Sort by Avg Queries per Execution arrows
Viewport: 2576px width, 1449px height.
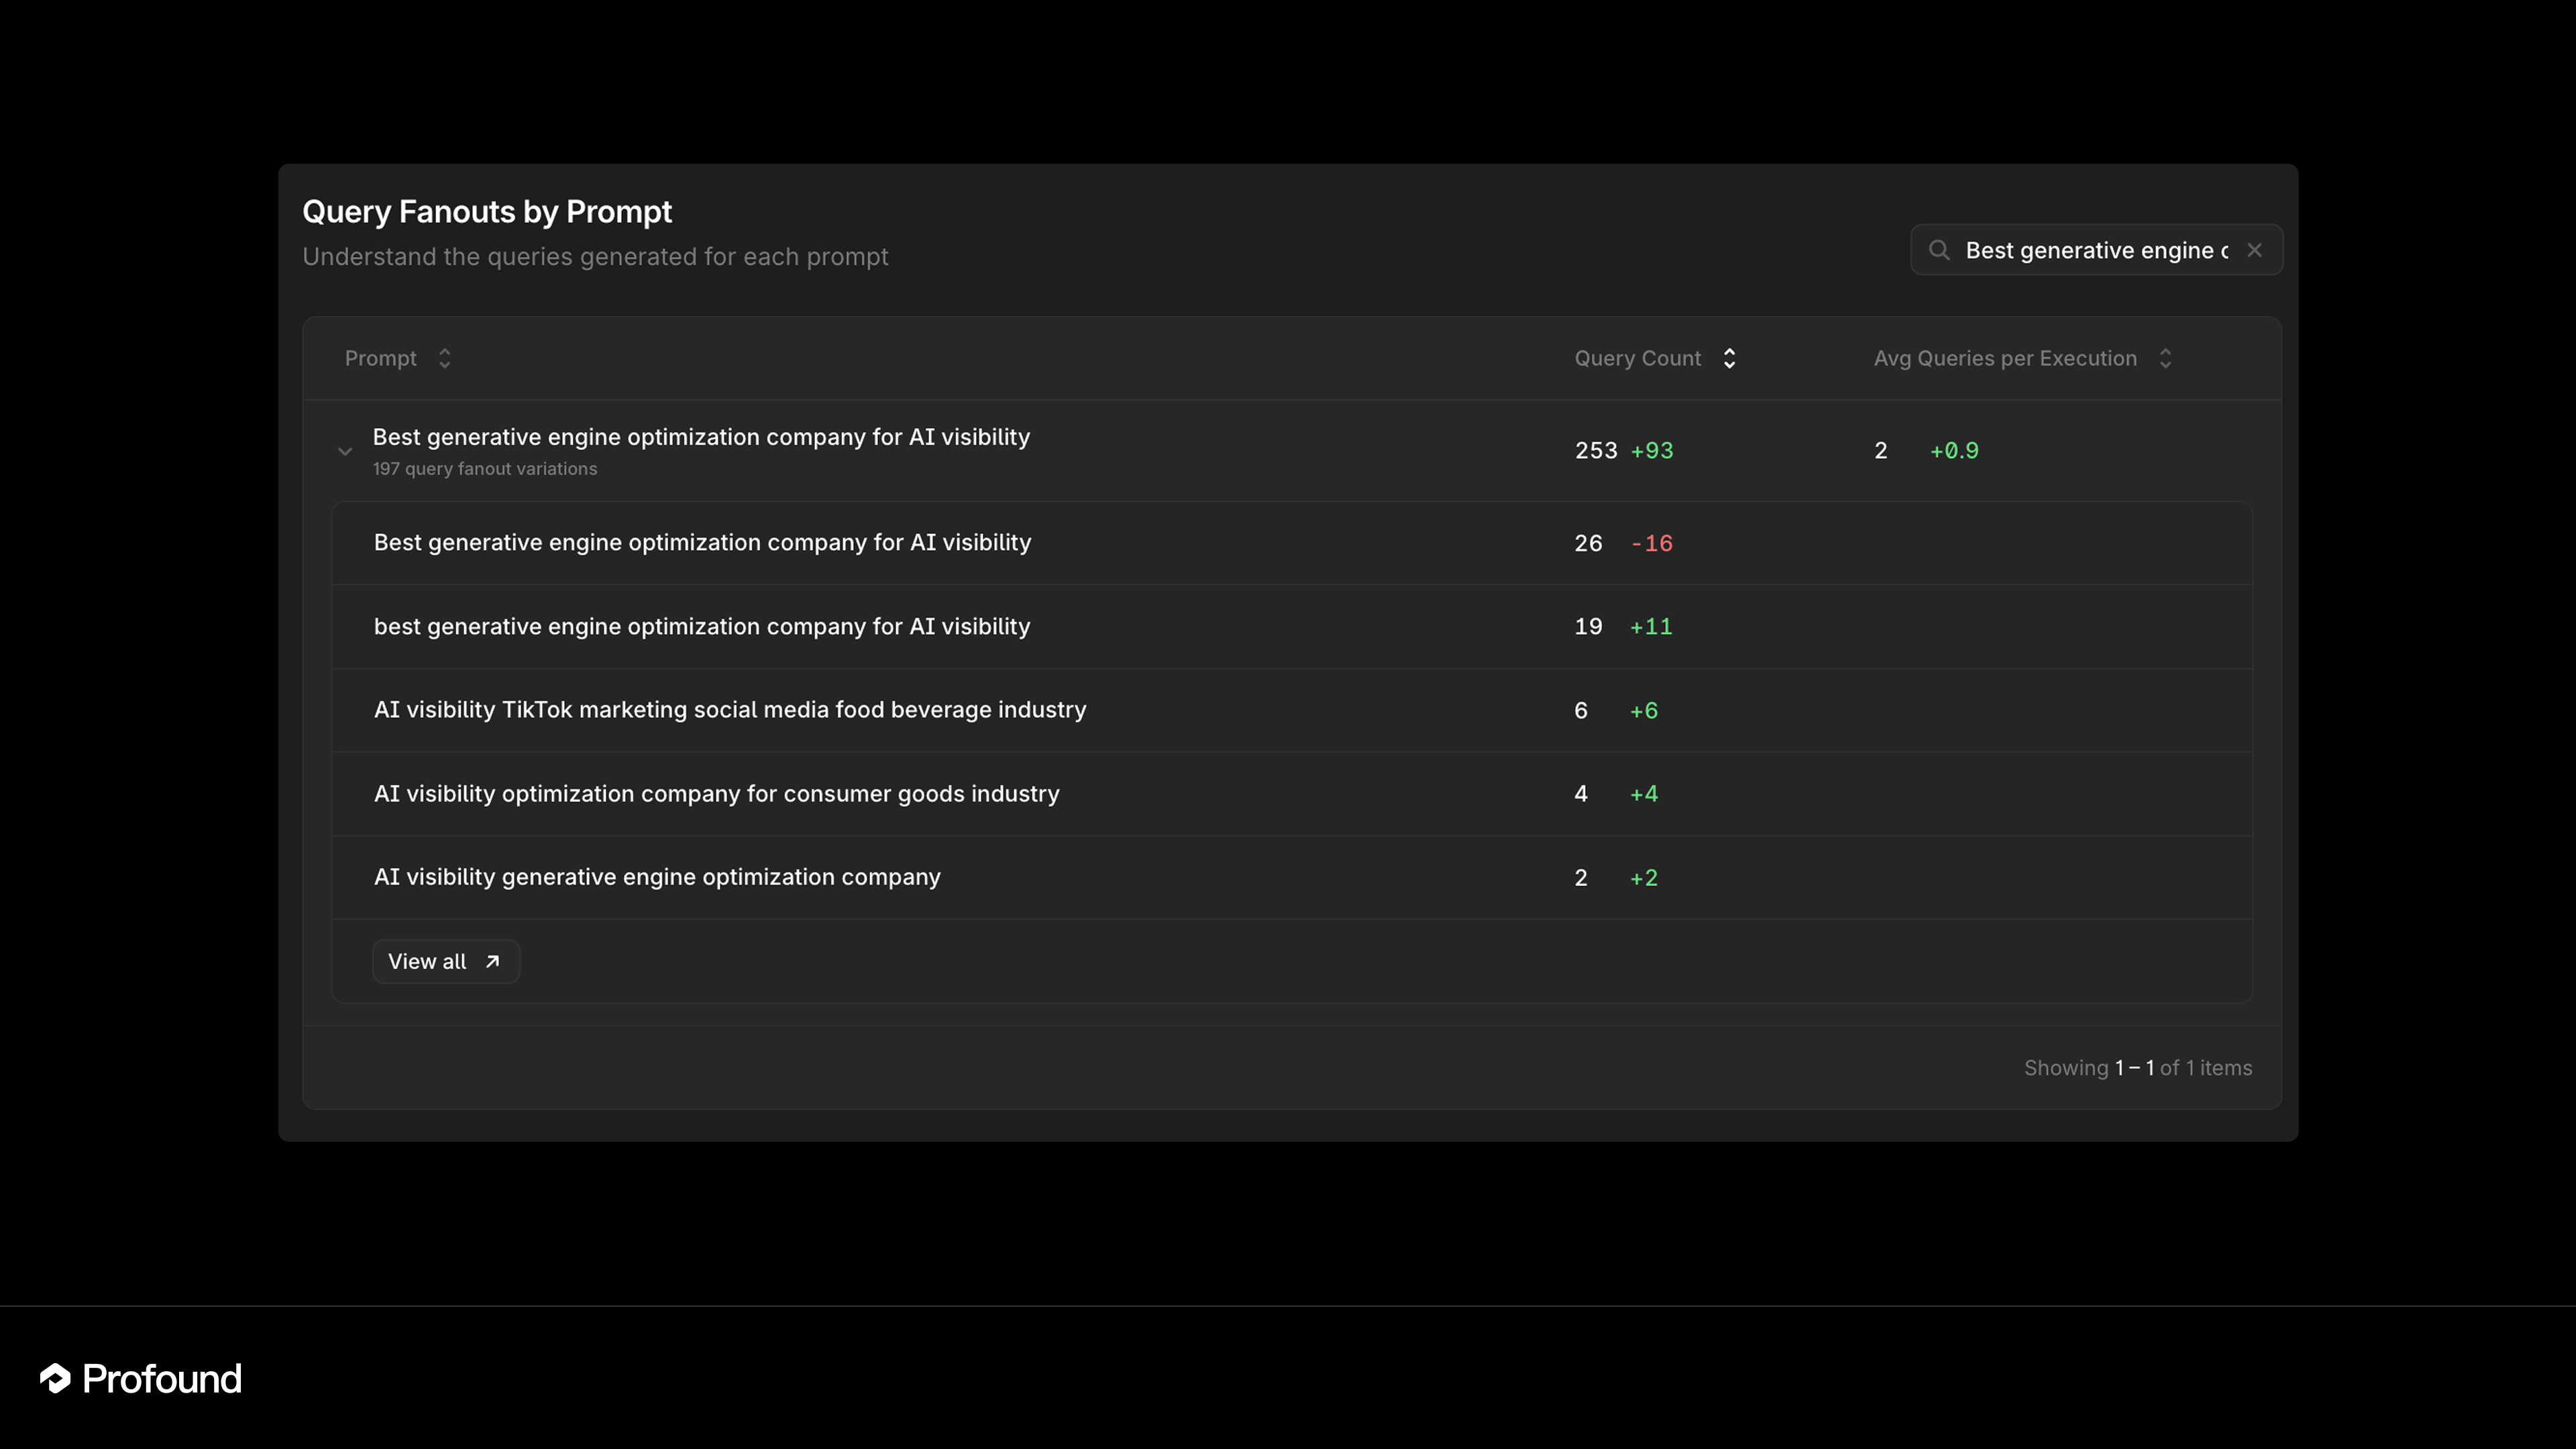[2165, 358]
